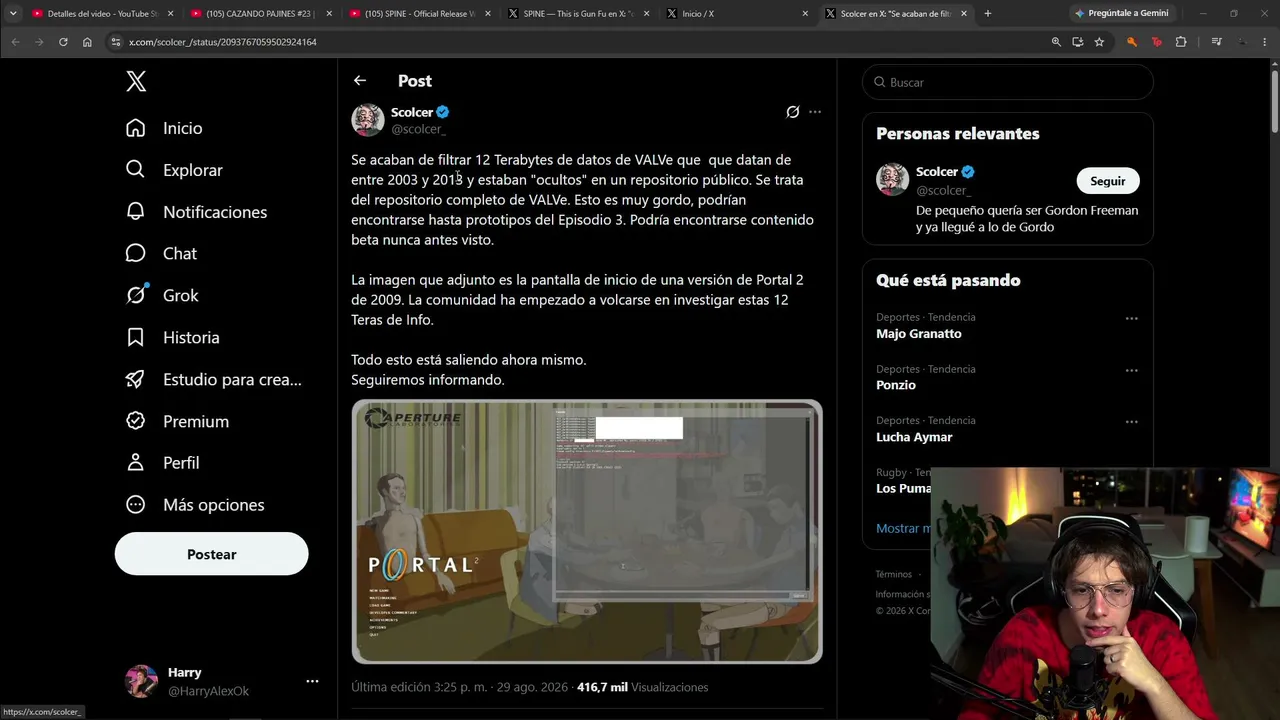Image resolution: width=1280 pixels, height=720 pixels.
Task: Go back using the Post header arrow
Action: [360, 81]
